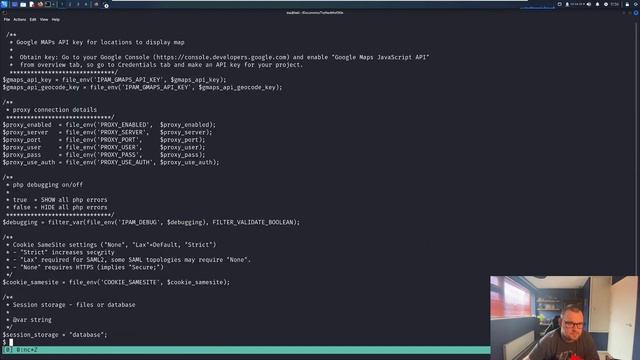Click 'true = SHOW all php errors'
Image resolution: width=640 pixels, height=360 pixels.
60,200
